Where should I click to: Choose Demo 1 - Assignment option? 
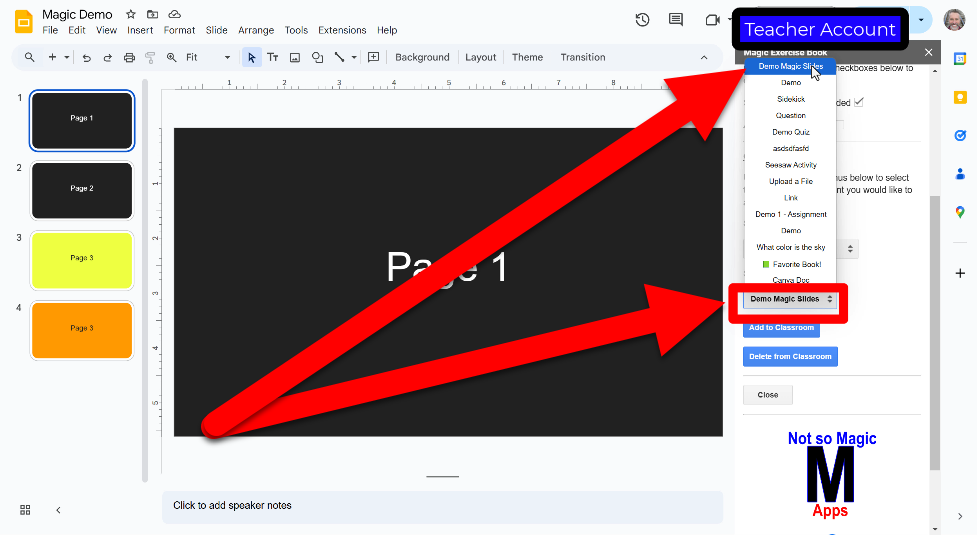pyautogui.click(x=790, y=214)
